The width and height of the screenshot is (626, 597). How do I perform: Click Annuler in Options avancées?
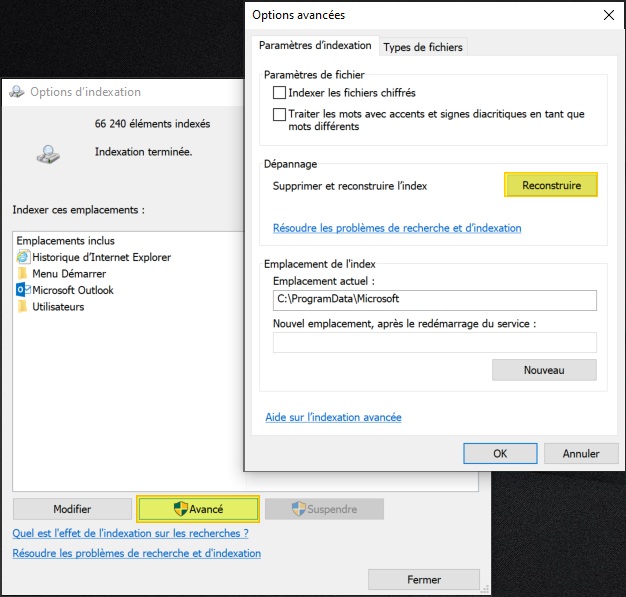(581, 453)
